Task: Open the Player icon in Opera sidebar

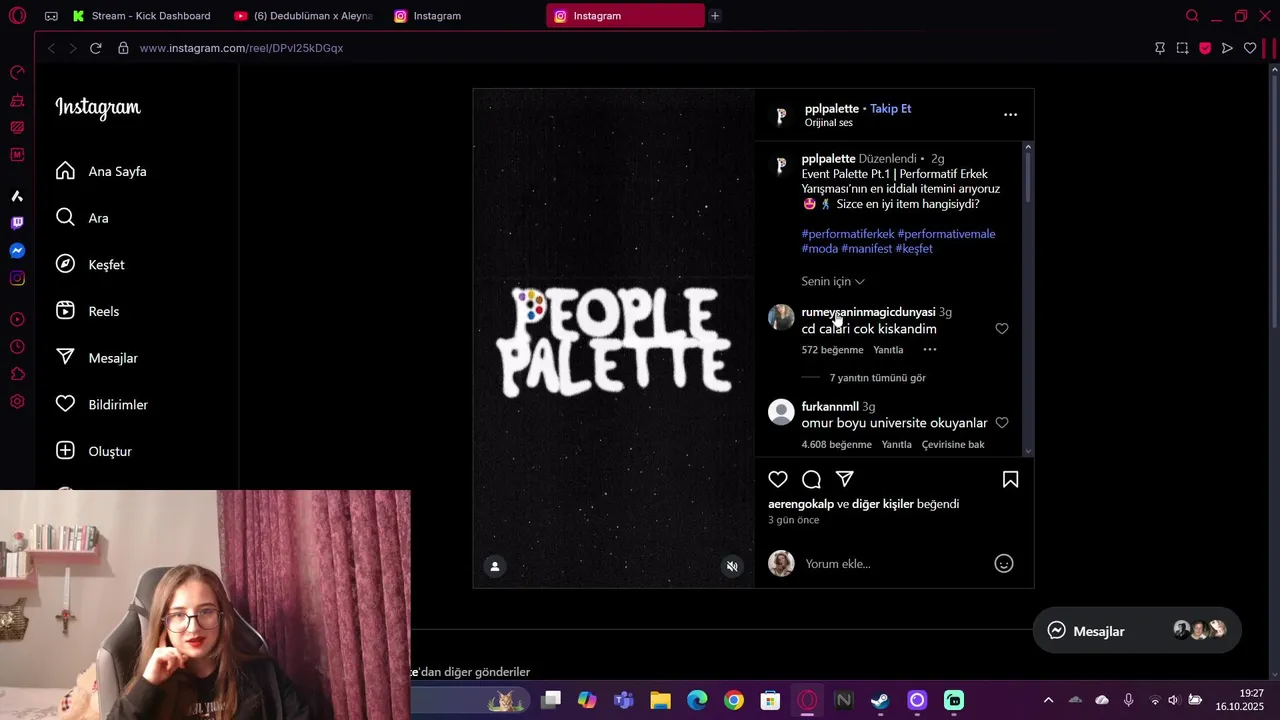Action: click(x=17, y=319)
